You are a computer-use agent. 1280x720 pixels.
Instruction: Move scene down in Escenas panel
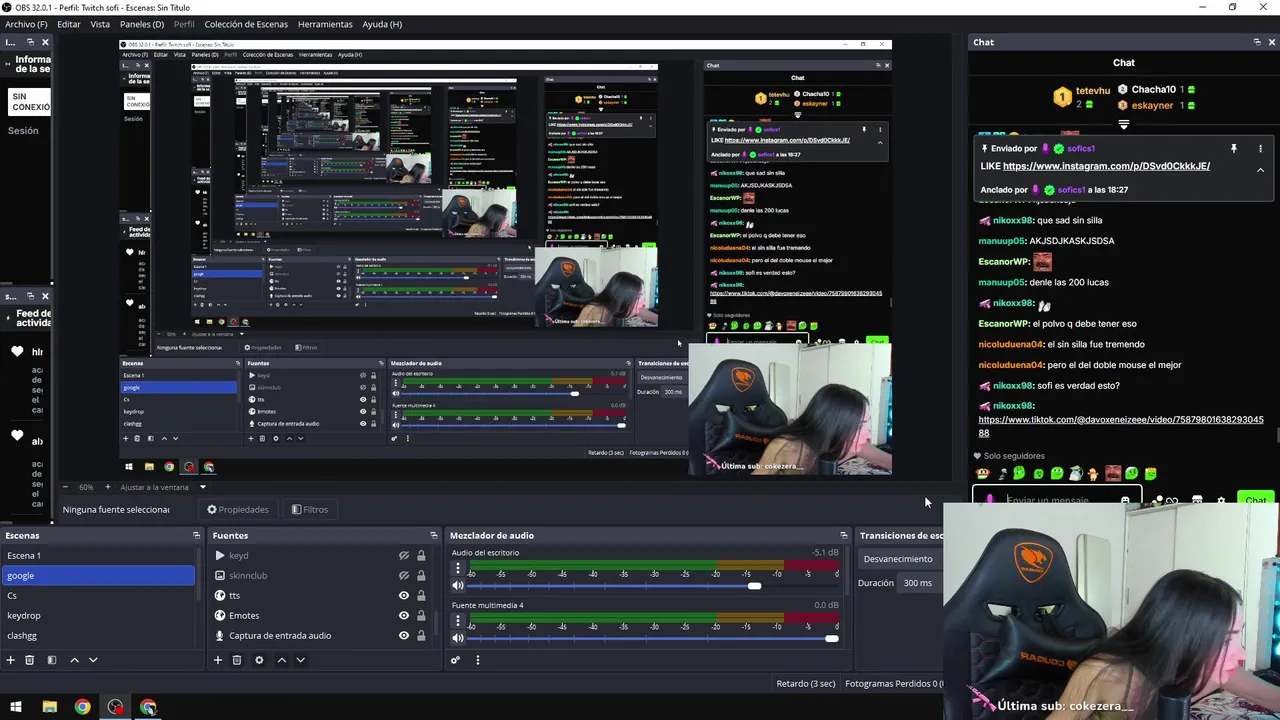click(93, 660)
